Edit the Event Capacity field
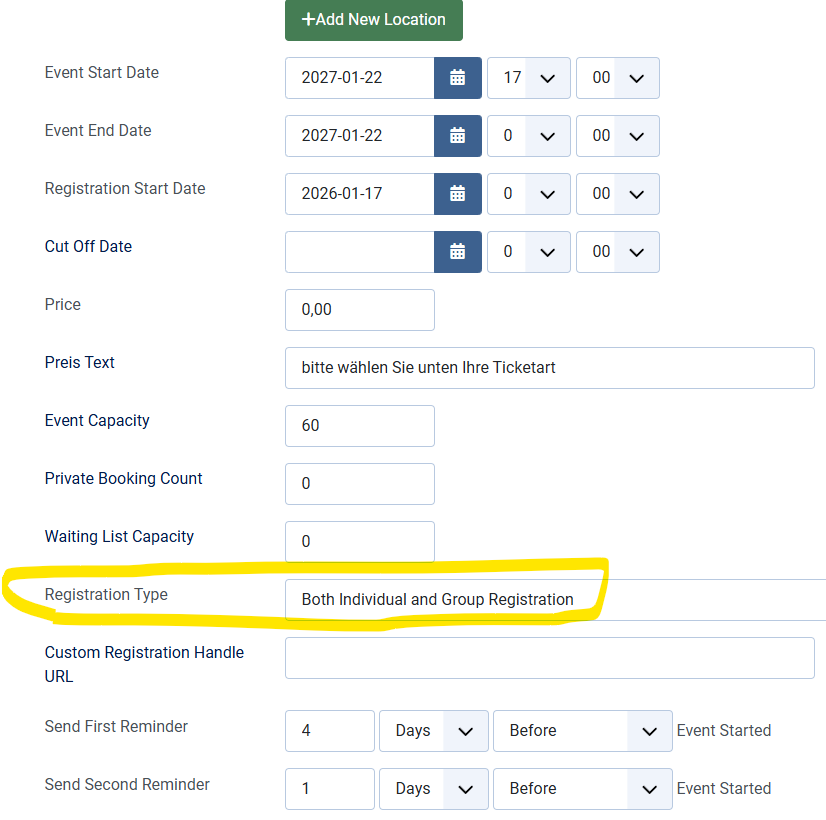 coord(359,426)
